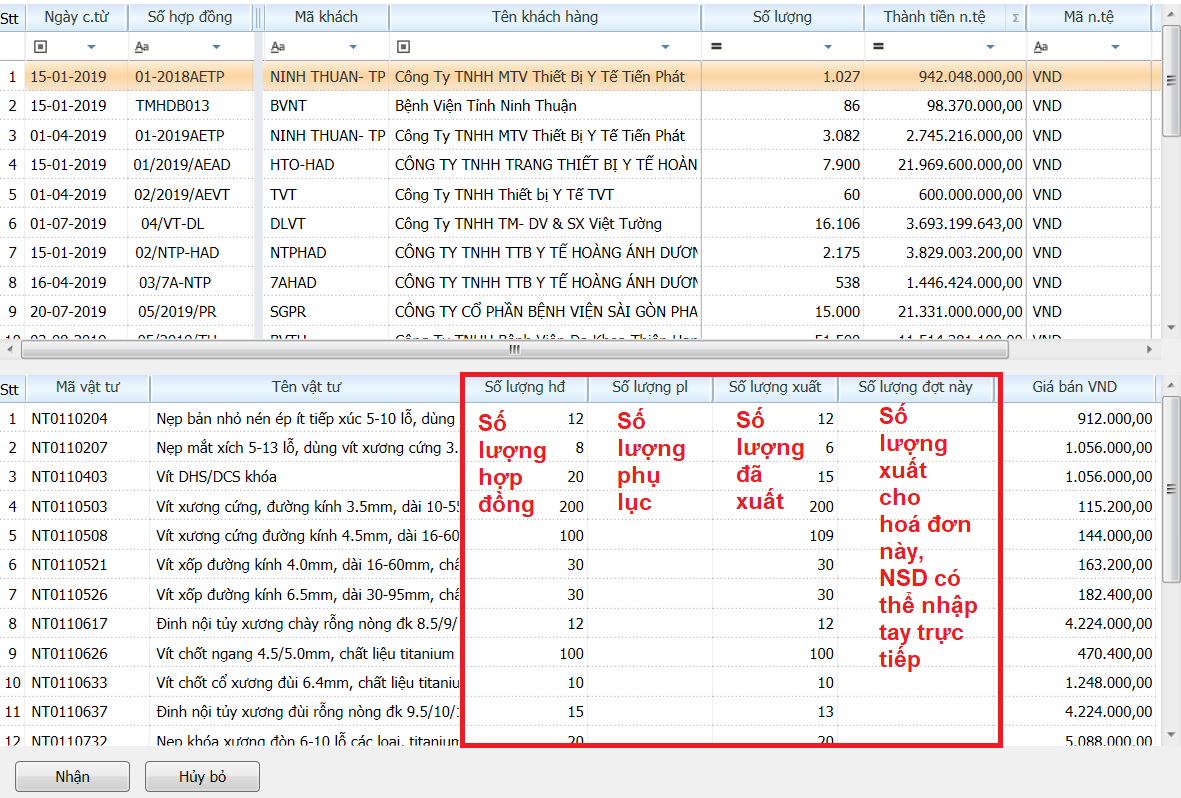Click the filter operator icon under Ngày c.từ
Image resolution: width=1181 pixels, height=798 pixels.
[40, 47]
